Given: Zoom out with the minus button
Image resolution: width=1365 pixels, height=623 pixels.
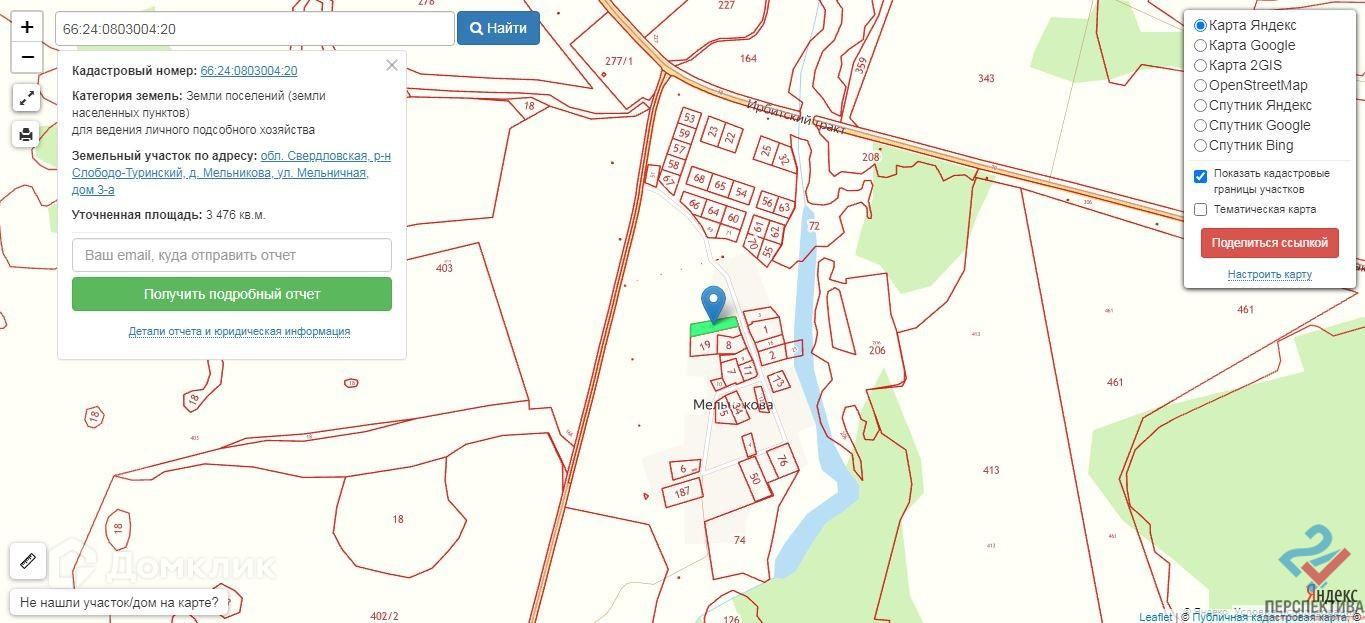Looking at the screenshot, I should (x=27, y=57).
